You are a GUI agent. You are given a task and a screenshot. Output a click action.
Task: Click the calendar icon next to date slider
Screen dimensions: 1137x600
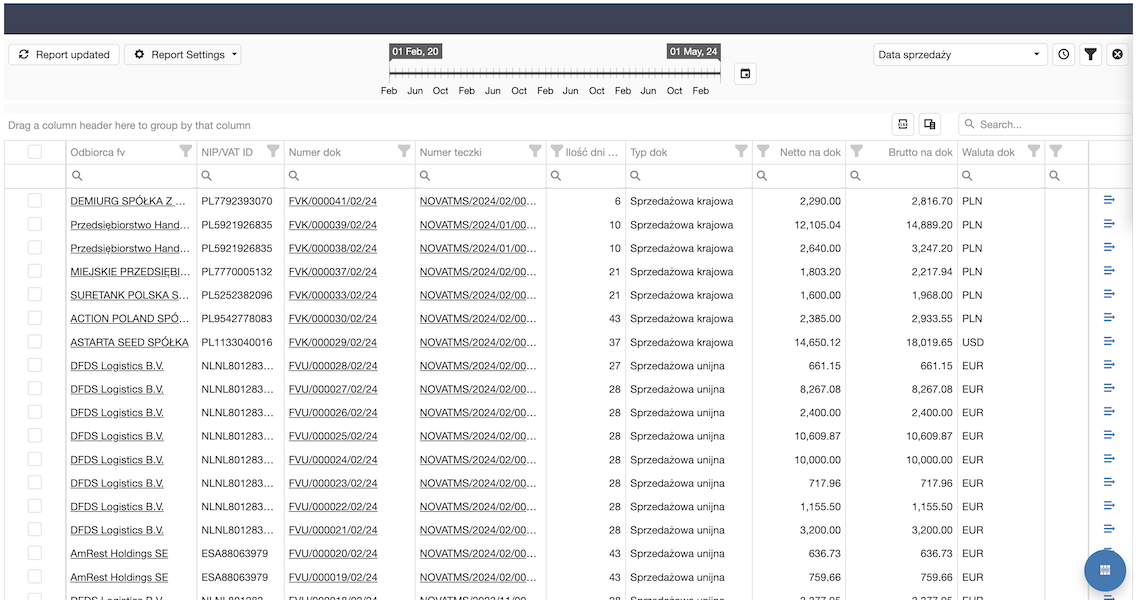744,74
